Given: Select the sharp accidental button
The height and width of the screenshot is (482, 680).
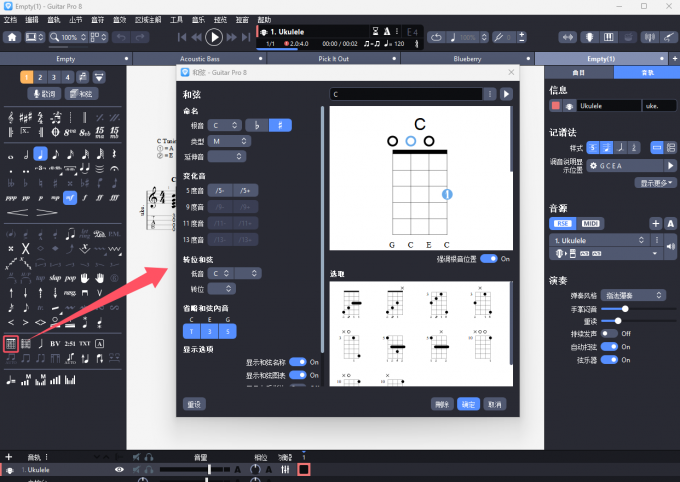Looking at the screenshot, I should (279, 125).
